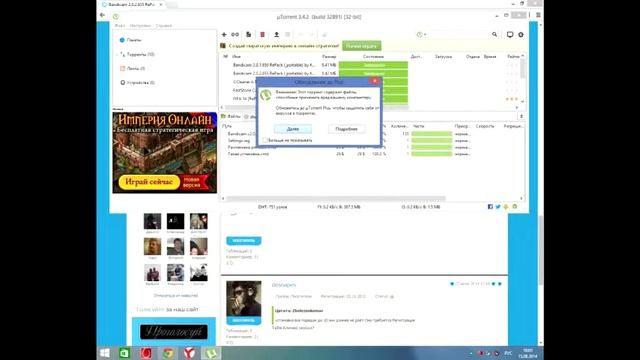
Task: Click the blue button under monkey avatar
Action: click(x=244, y=320)
